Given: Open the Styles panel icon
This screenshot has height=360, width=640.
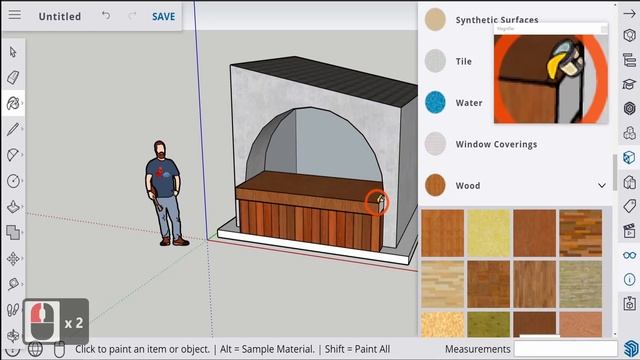Looking at the screenshot, I should pyautogui.click(x=629, y=182).
